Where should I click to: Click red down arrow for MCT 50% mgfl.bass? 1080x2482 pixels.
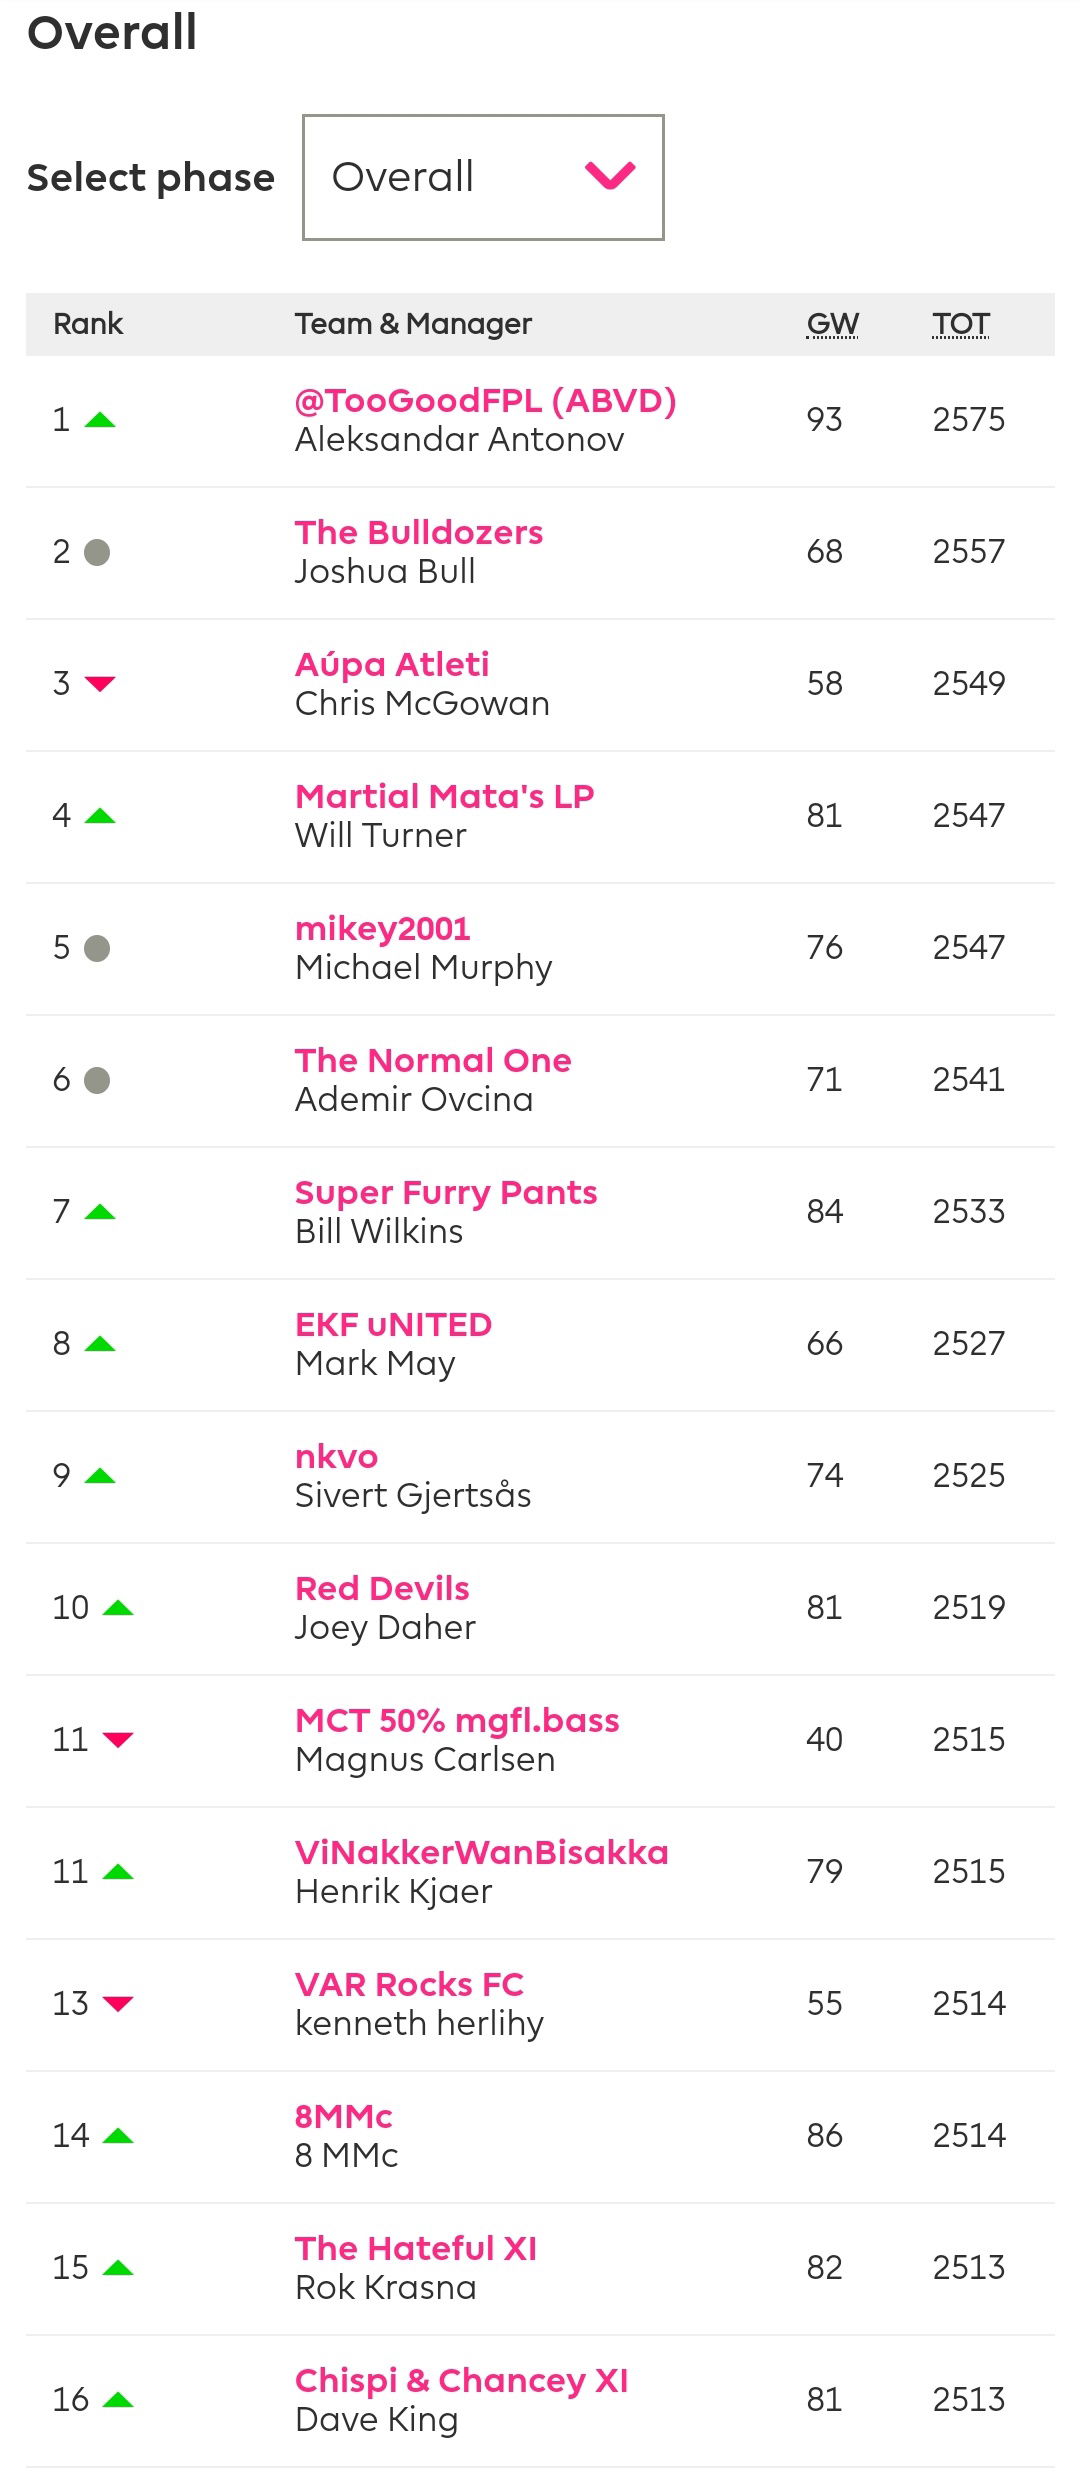pos(118,1740)
